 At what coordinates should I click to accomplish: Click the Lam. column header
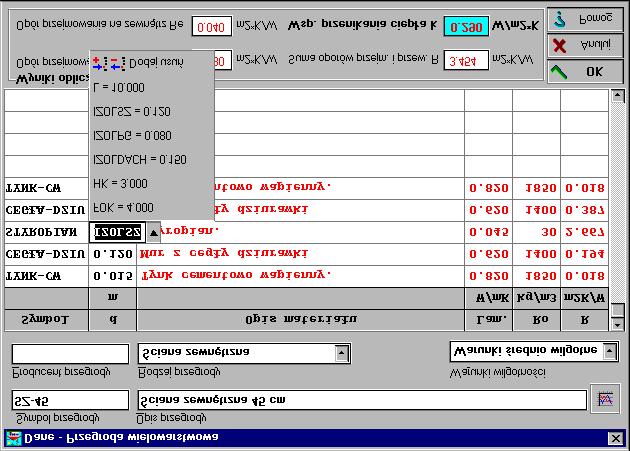pyautogui.click(x=489, y=320)
